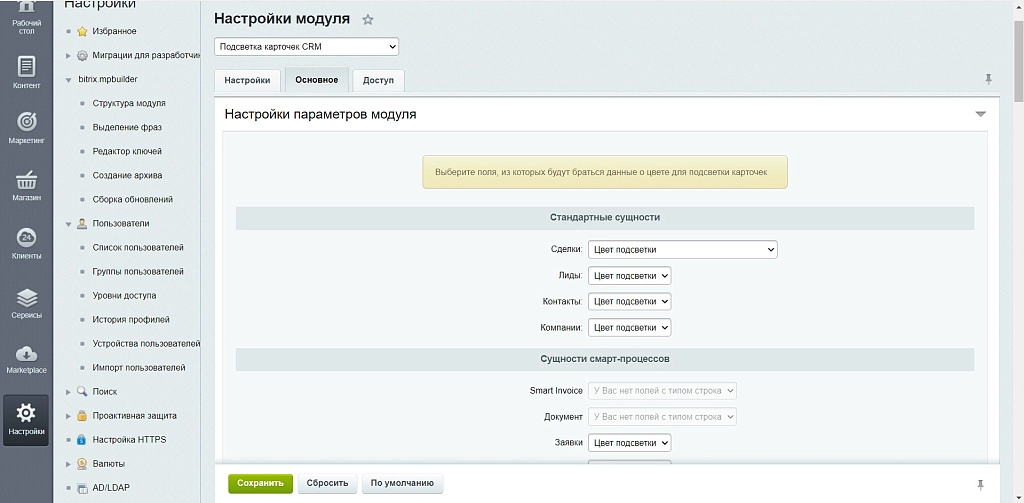This screenshot has width=1024, height=503.
Task: Open the module selector Подсветка карточек CRM
Action: [x=306, y=47]
